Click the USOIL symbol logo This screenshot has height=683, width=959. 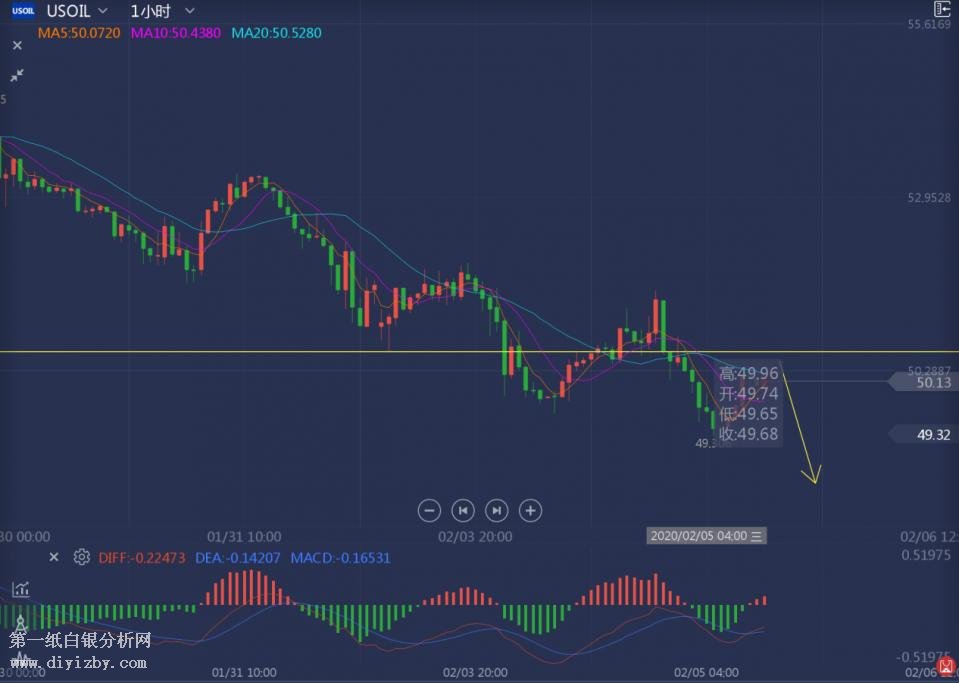22,11
